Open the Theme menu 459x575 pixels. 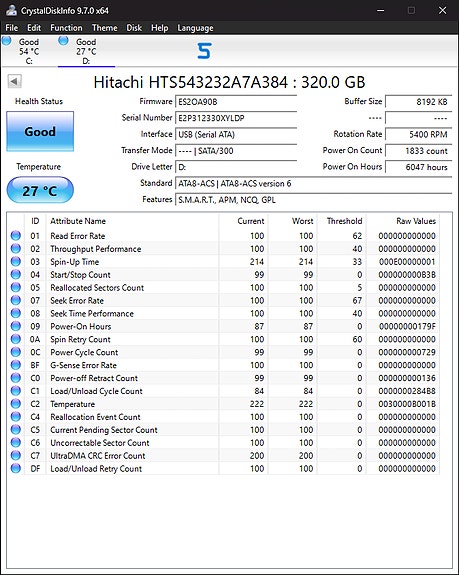click(x=104, y=28)
